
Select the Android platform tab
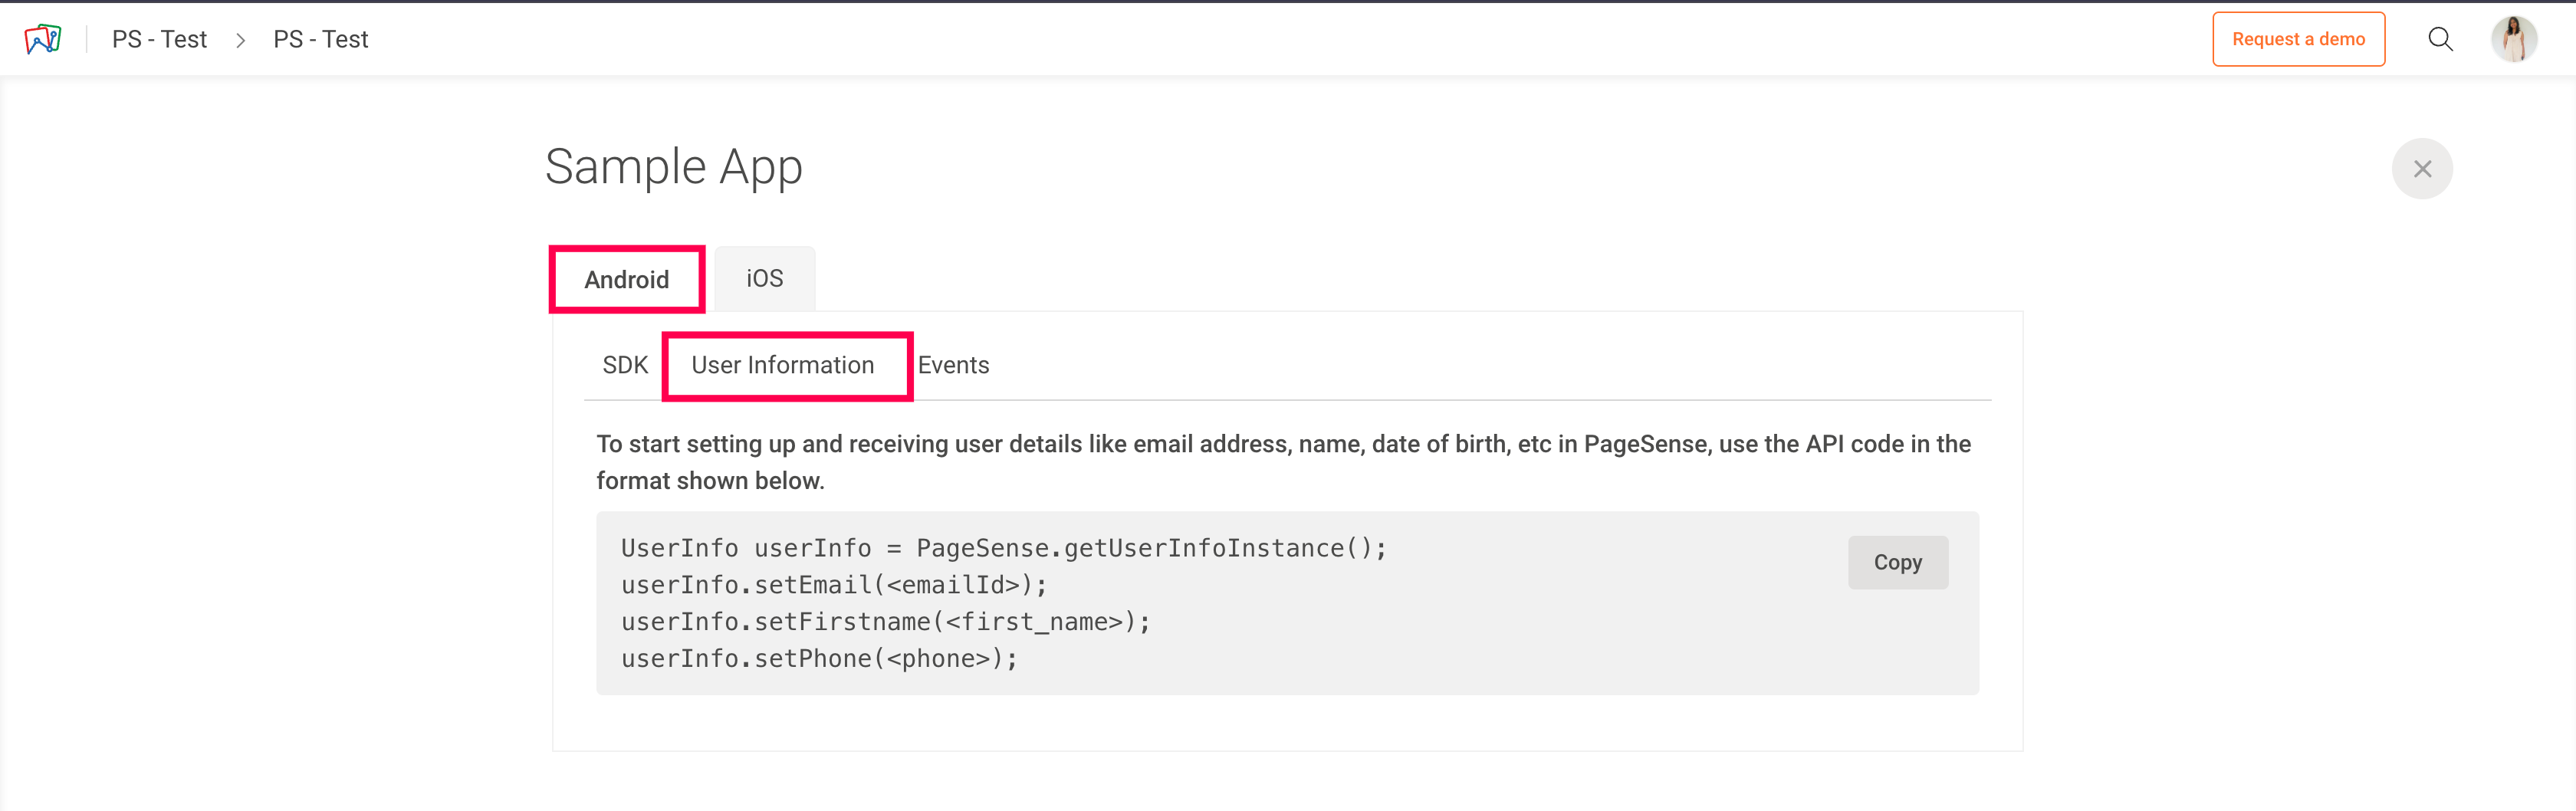[x=626, y=279]
